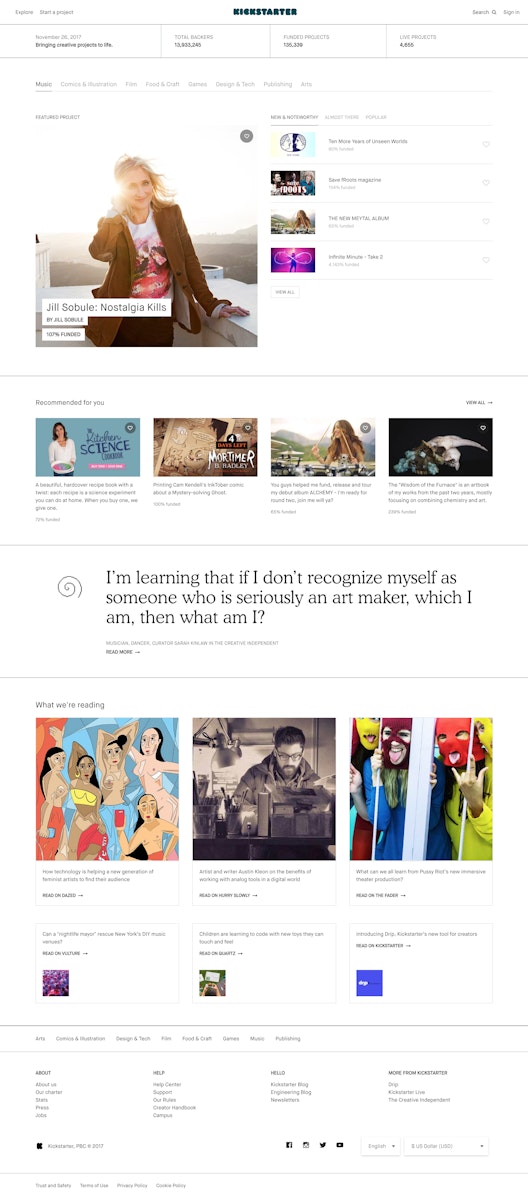
Task: Click heart on Kitchen Science Cookbook card
Action: 130,428
